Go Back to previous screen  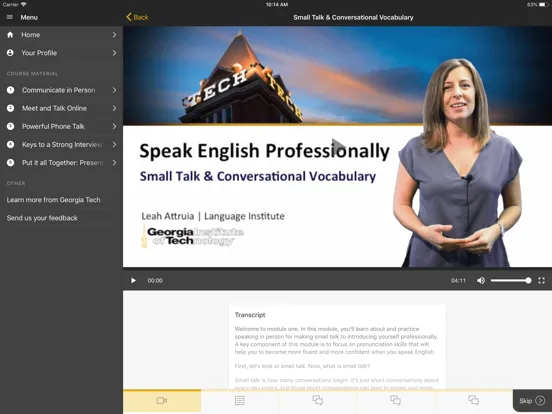137,17
